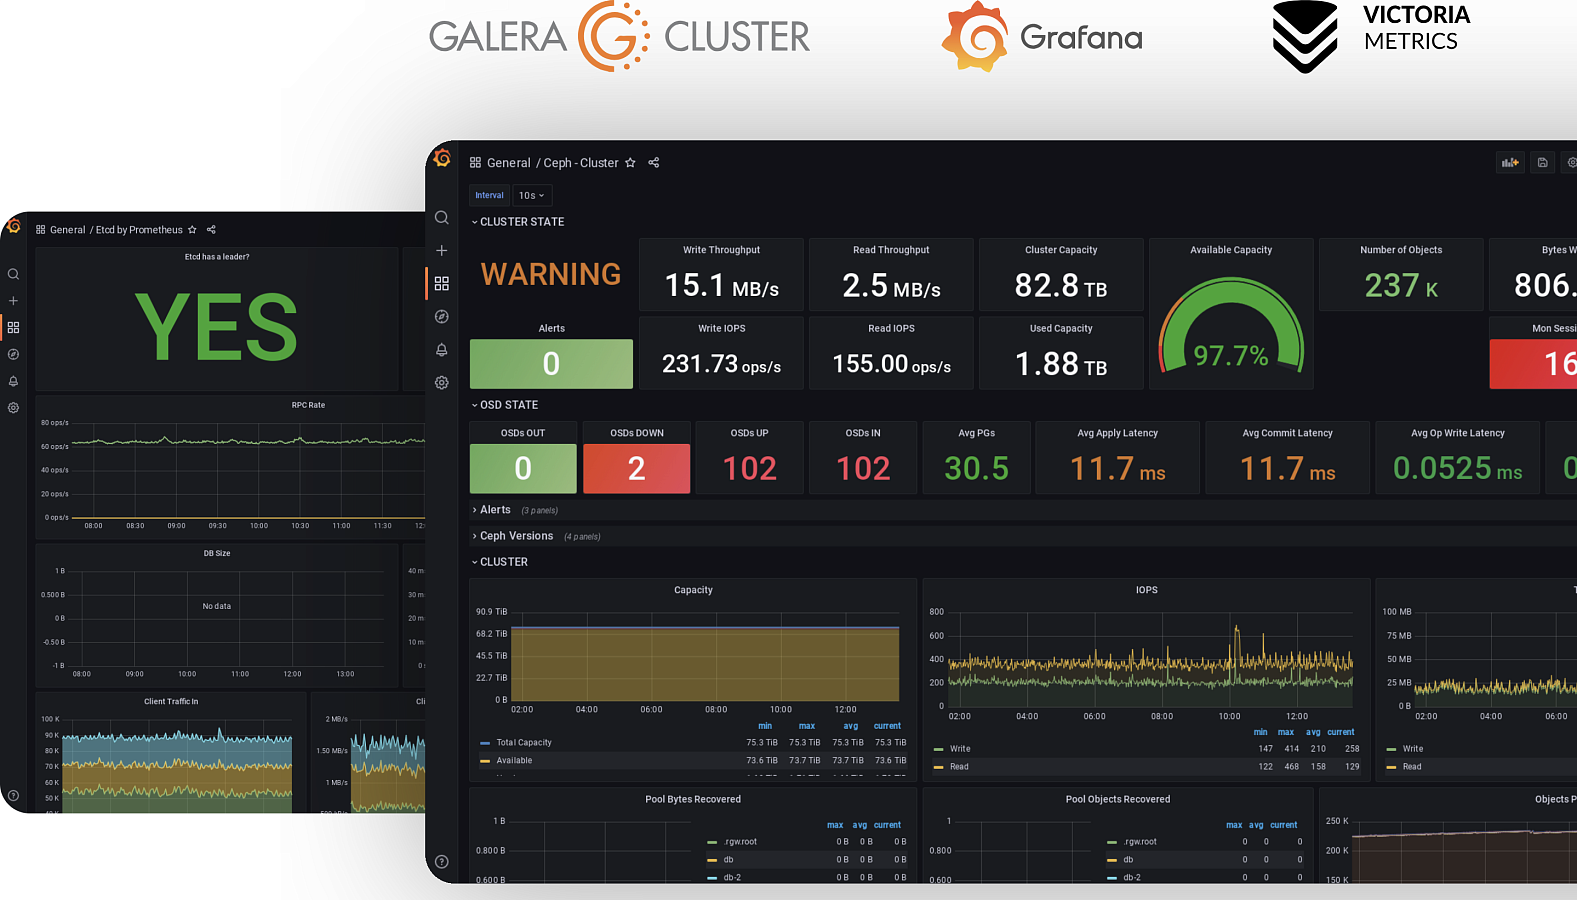Open the IOPS panel title menu
The height and width of the screenshot is (900, 1577).
(x=1147, y=590)
